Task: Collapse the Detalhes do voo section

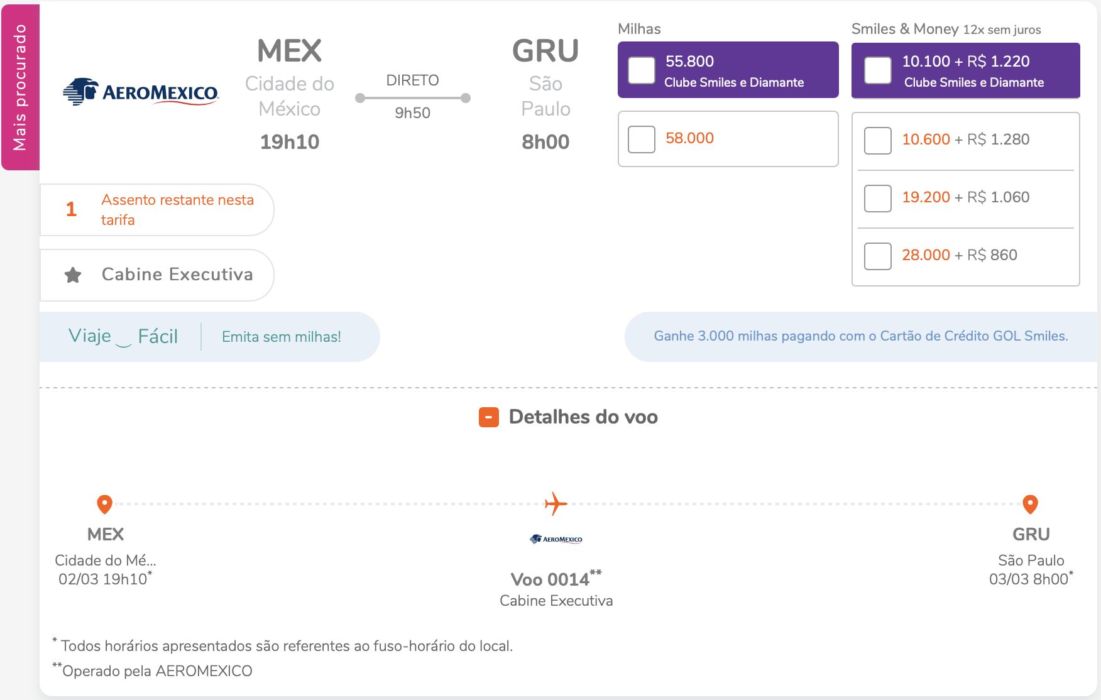Action: pos(569,417)
